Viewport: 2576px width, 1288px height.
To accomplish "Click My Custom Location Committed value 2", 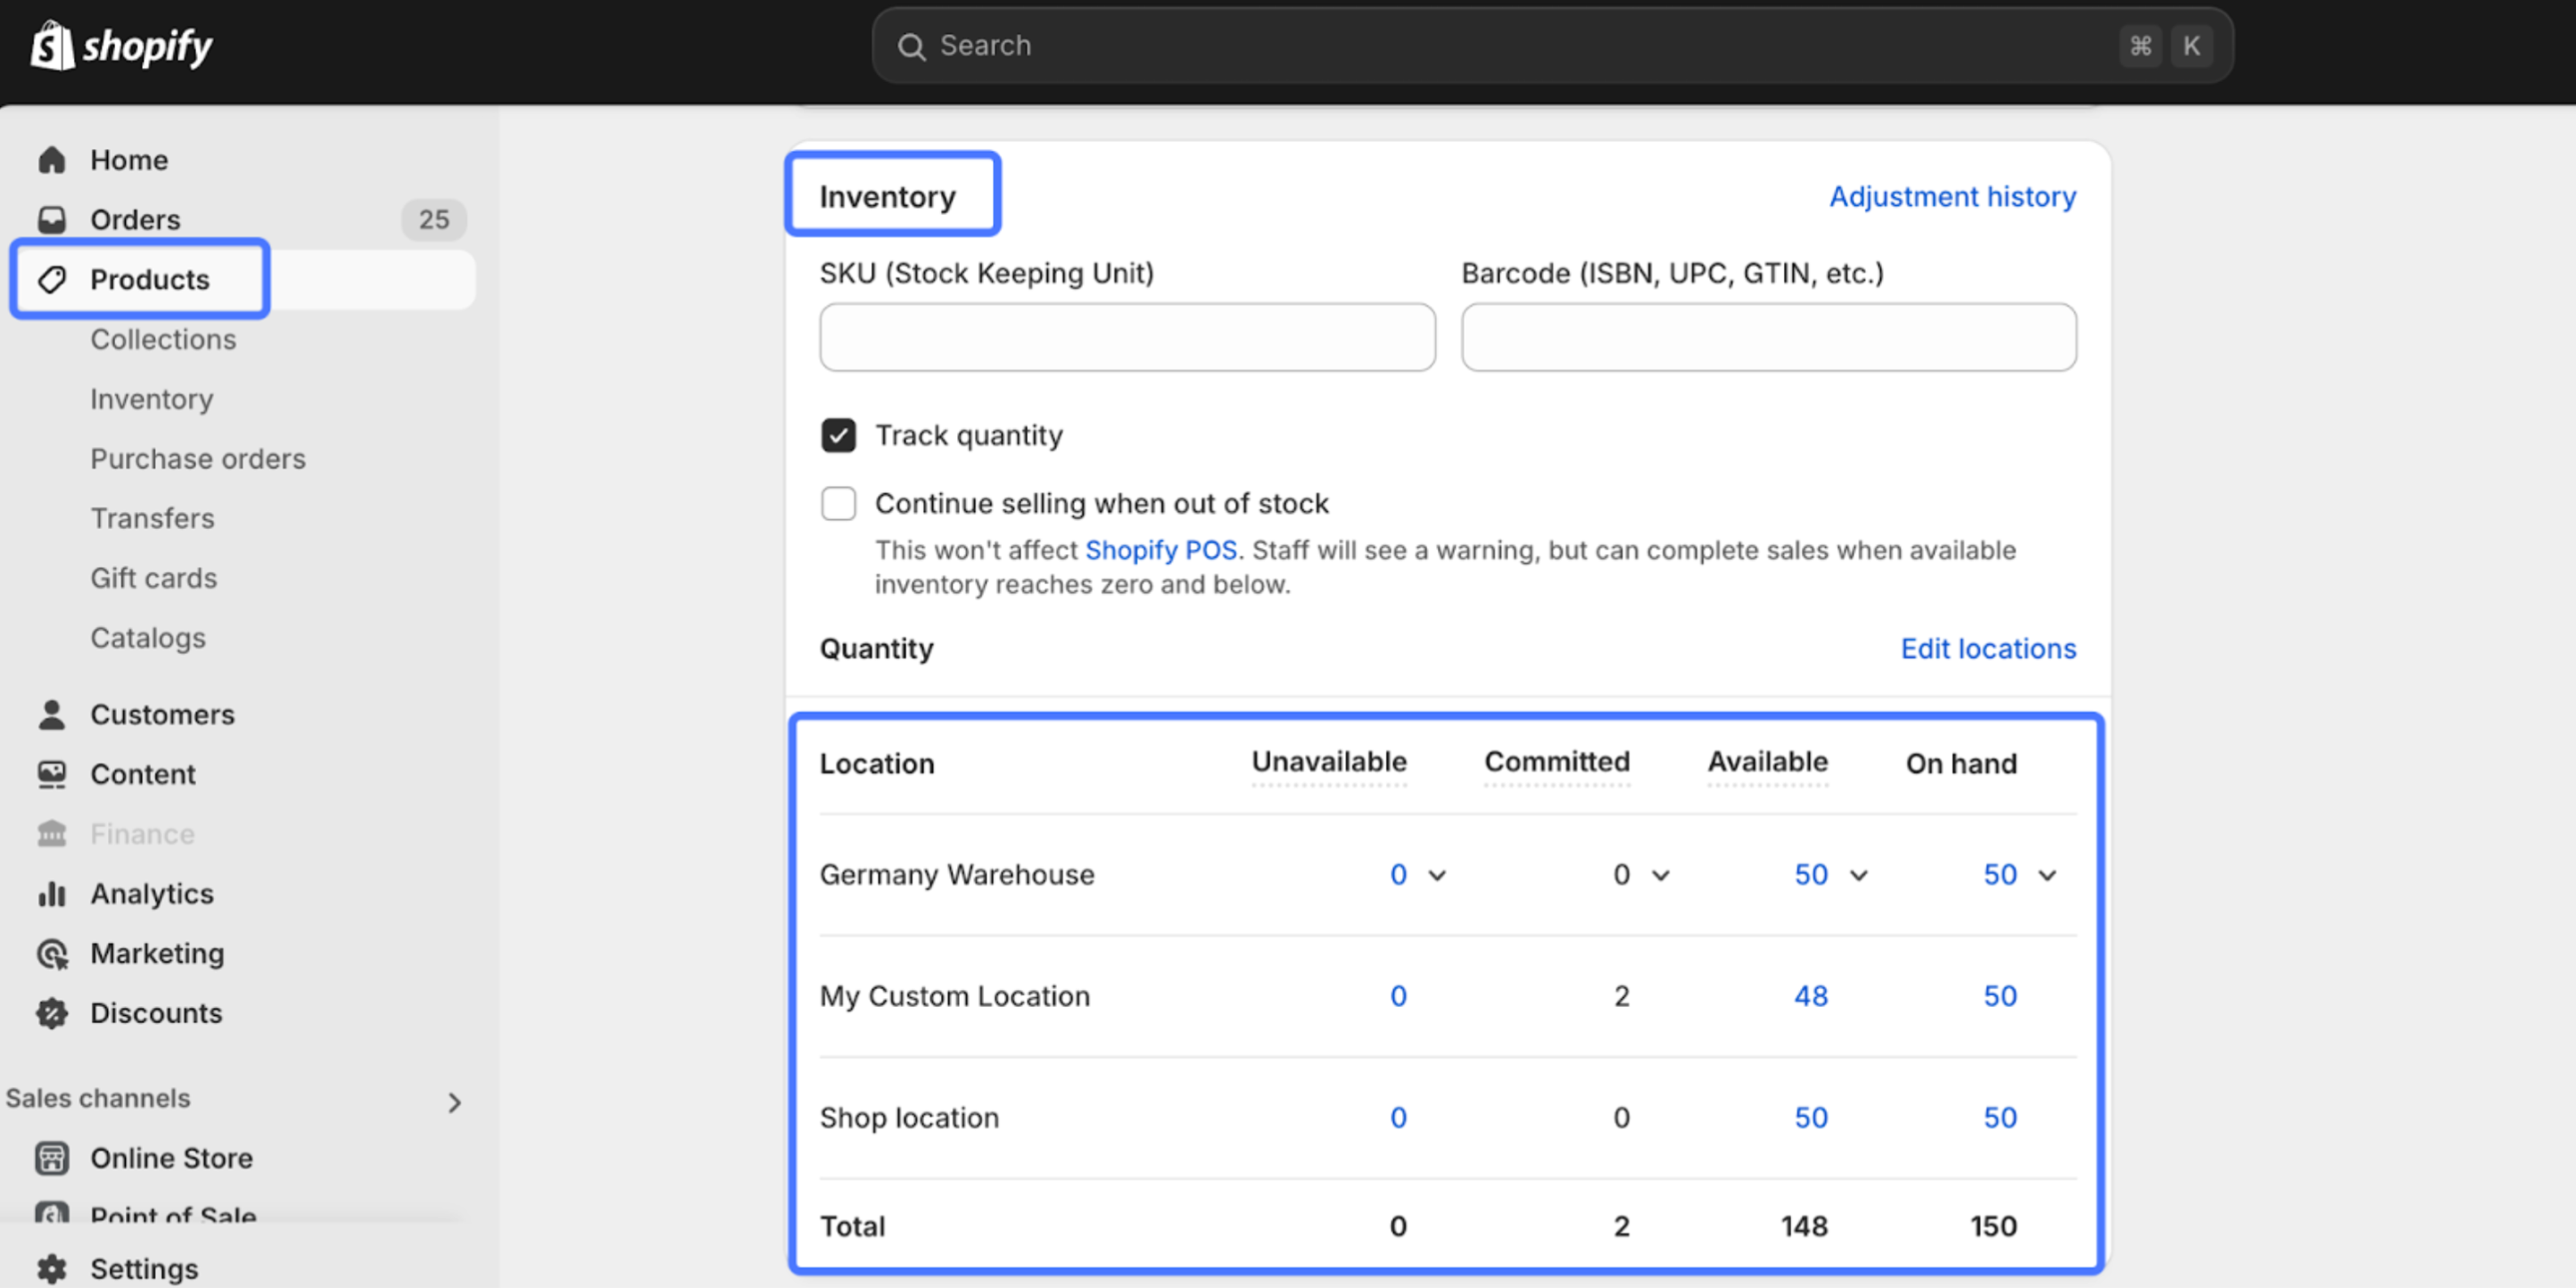I will [1621, 996].
